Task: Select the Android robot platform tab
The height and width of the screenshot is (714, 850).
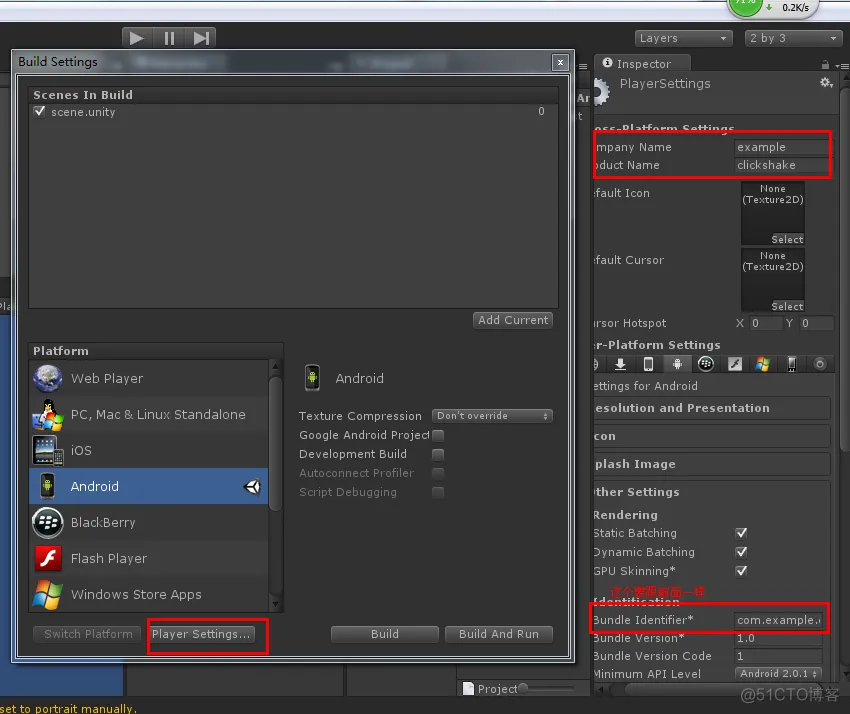Action: 677,364
